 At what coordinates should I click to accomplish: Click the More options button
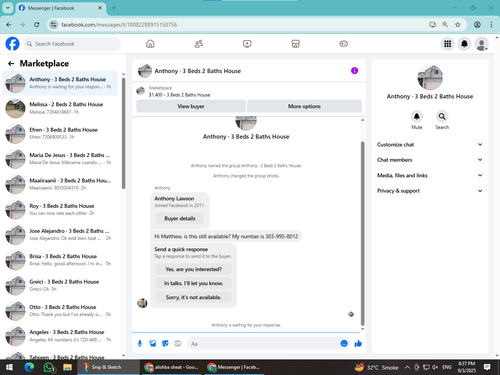pos(304,106)
